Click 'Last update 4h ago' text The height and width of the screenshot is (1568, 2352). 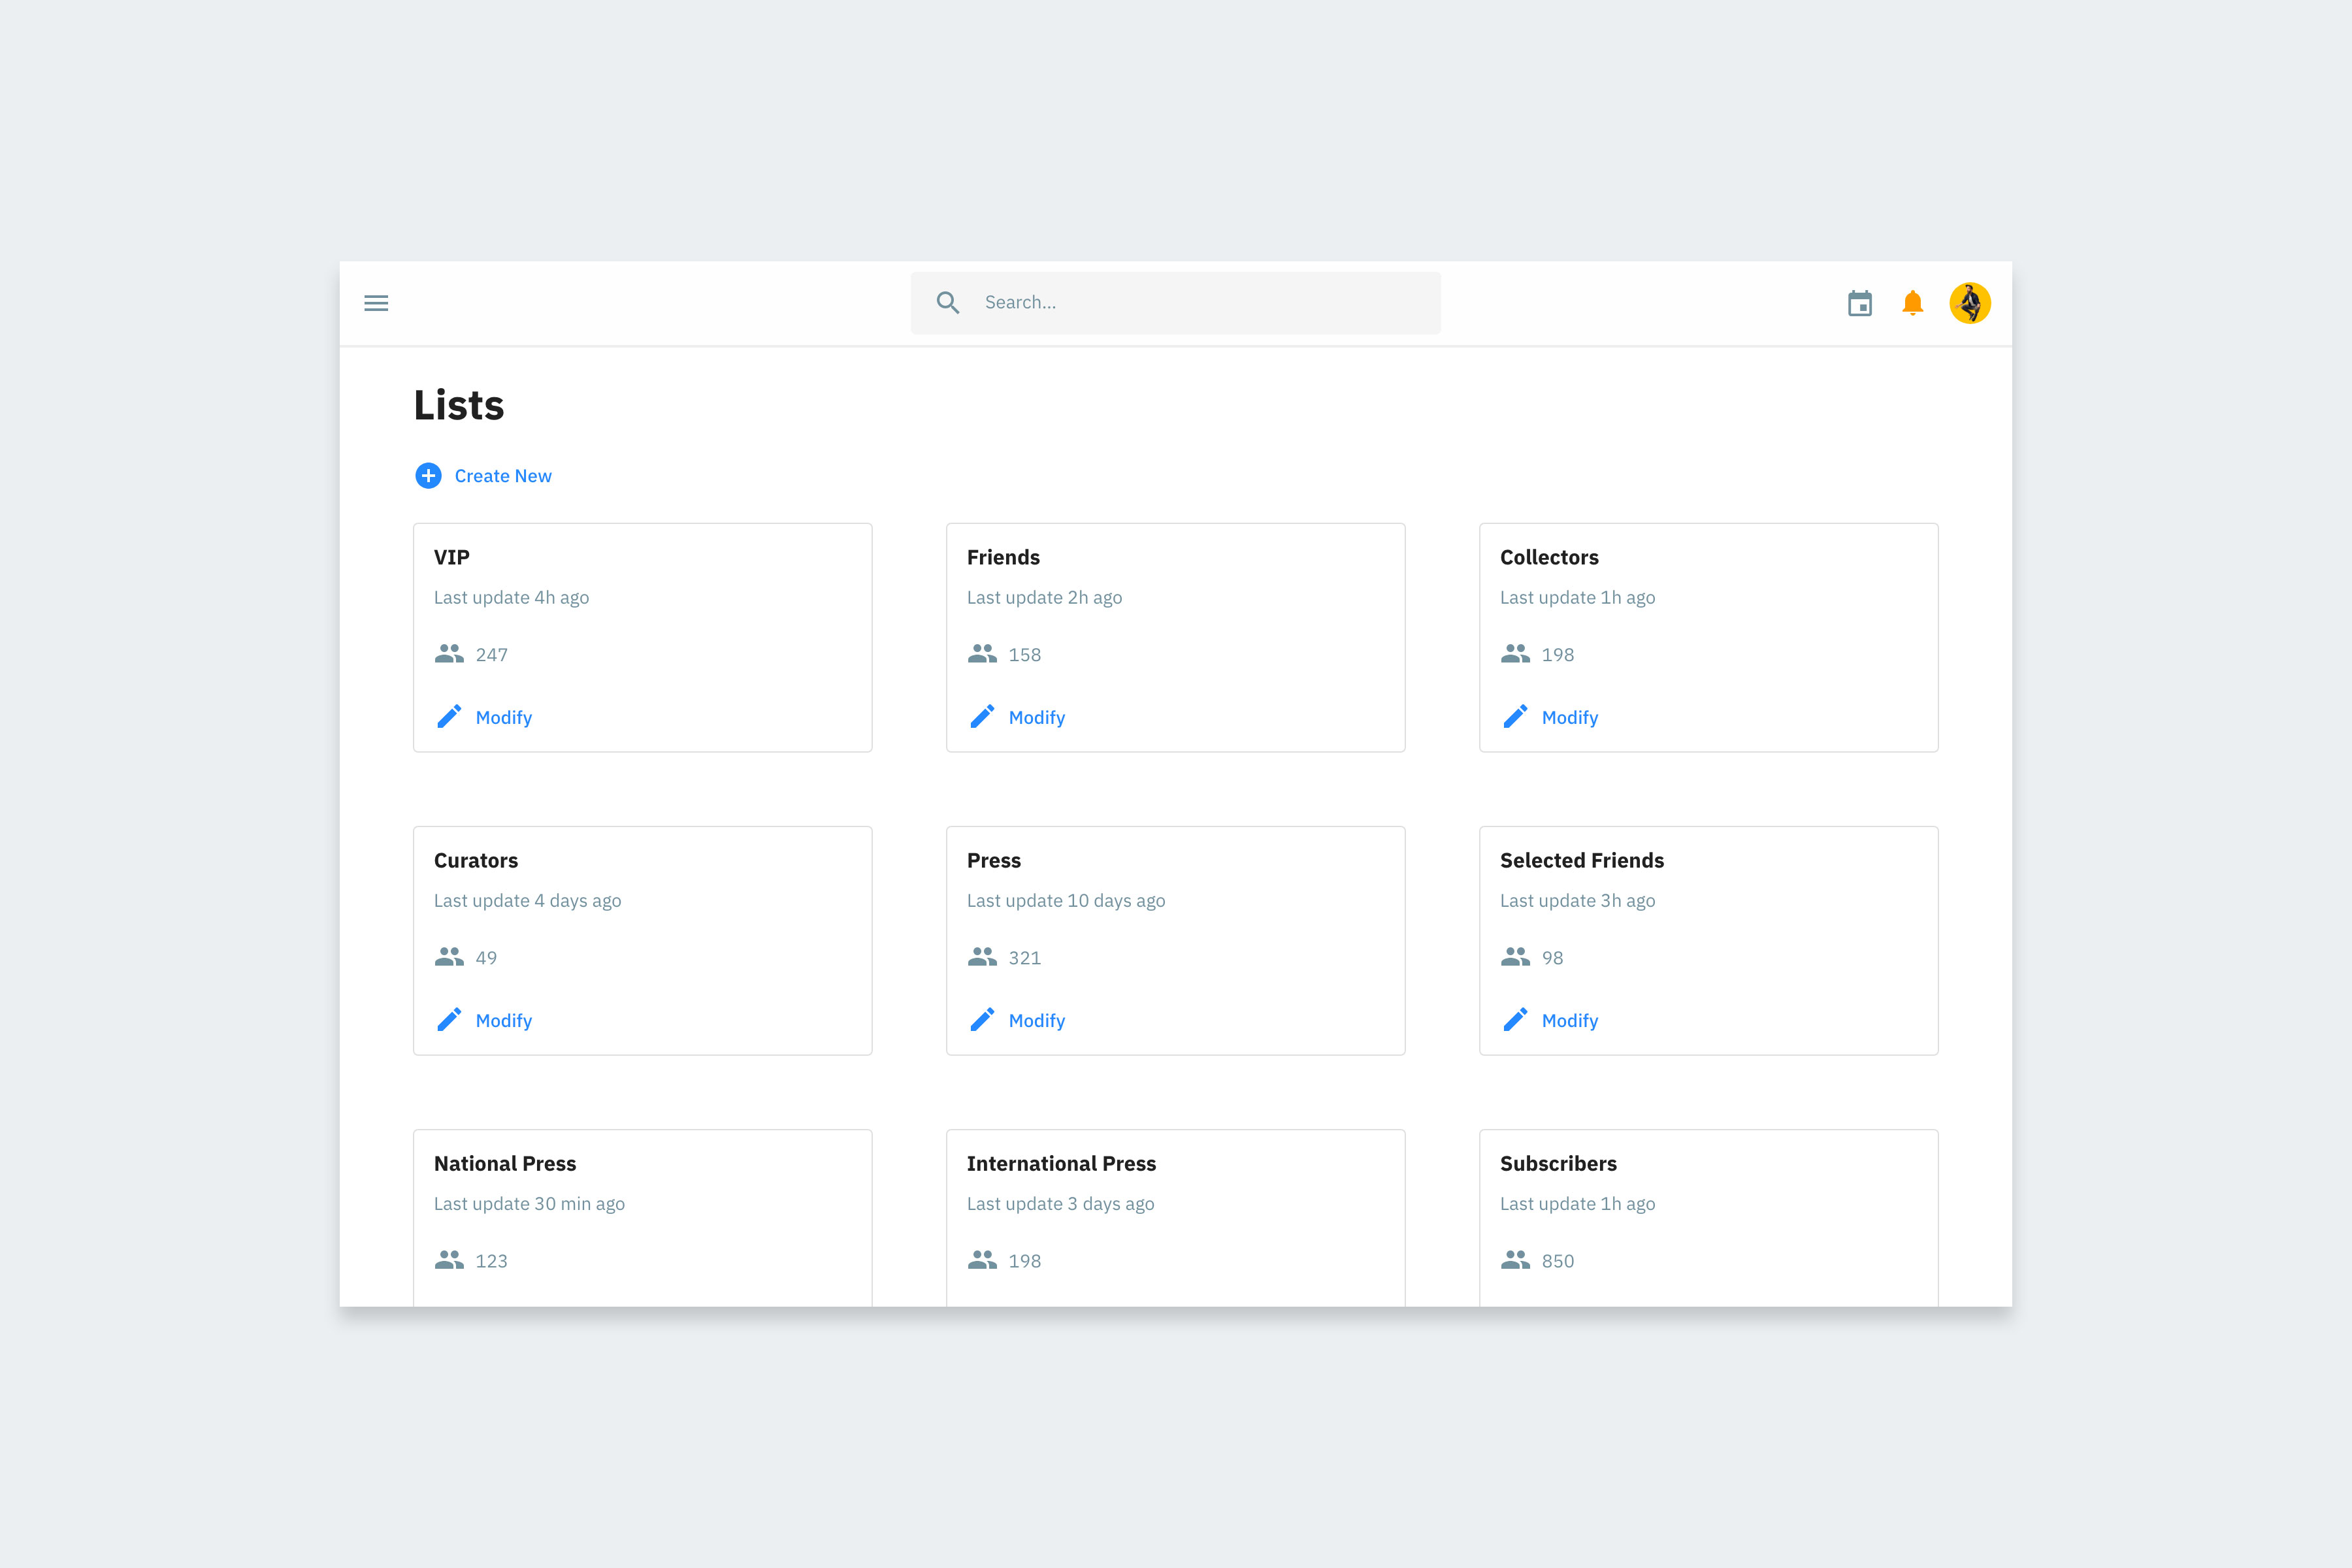tap(511, 598)
